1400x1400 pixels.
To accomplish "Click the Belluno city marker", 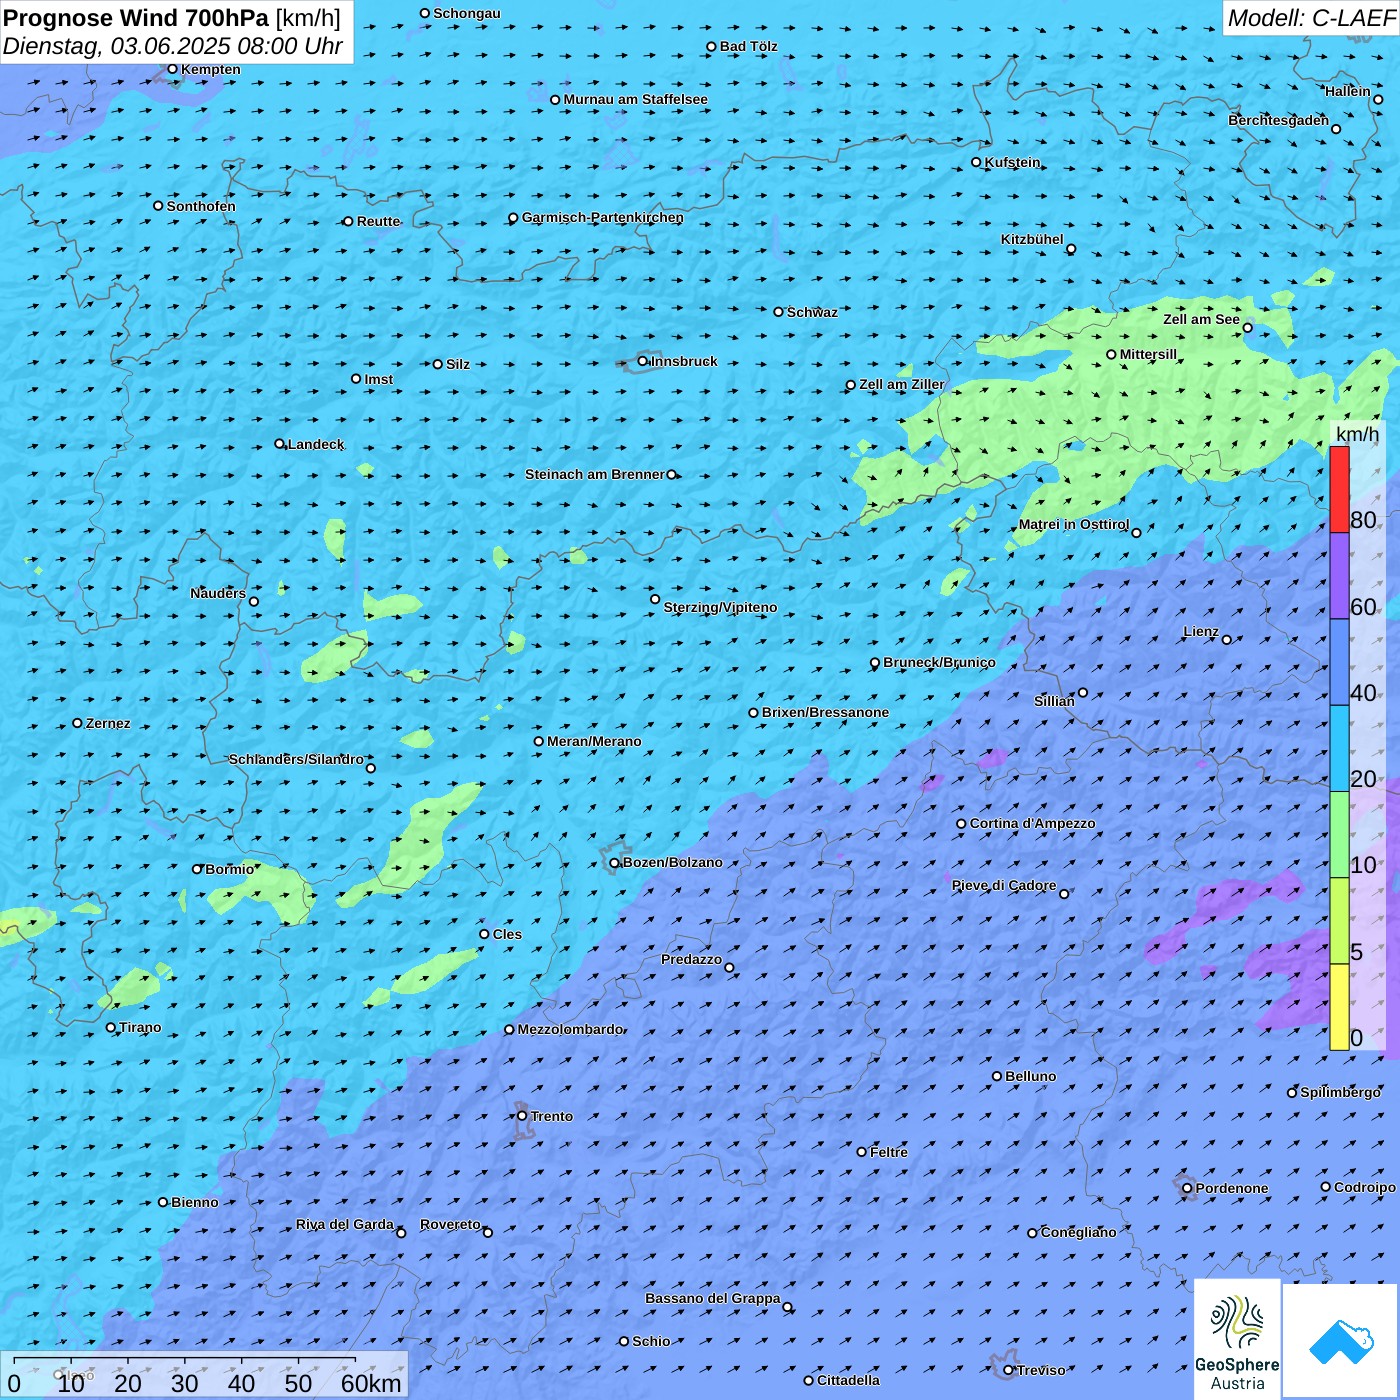I will point(997,1076).
